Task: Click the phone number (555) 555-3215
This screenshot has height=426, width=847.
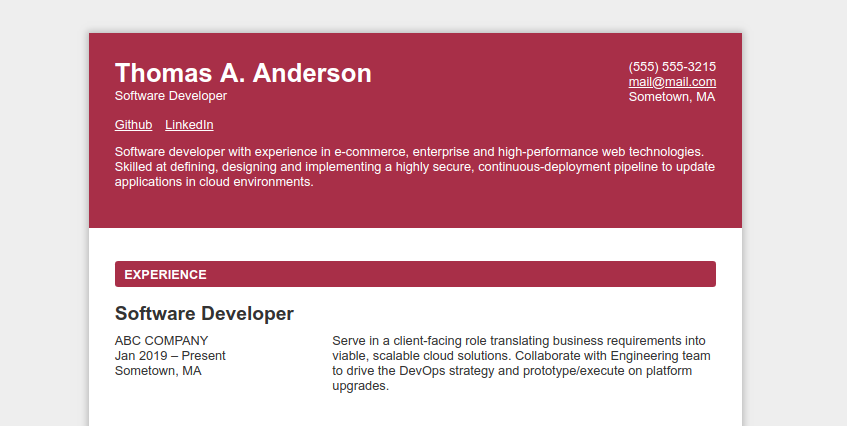Action: (672, 67)
